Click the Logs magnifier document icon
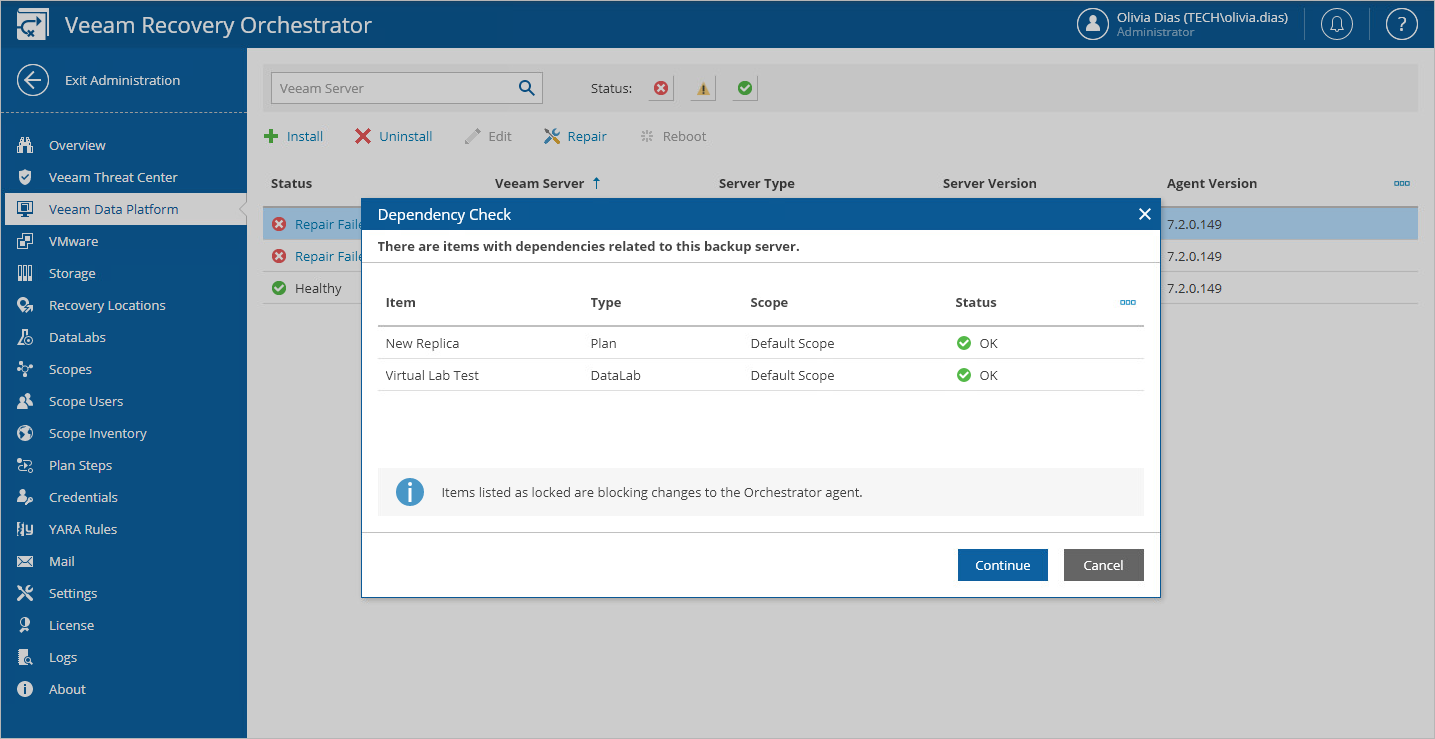Image resolution: width=1435 pixels, height=739 pixels. pyautogui.click(x=26, y=657)
